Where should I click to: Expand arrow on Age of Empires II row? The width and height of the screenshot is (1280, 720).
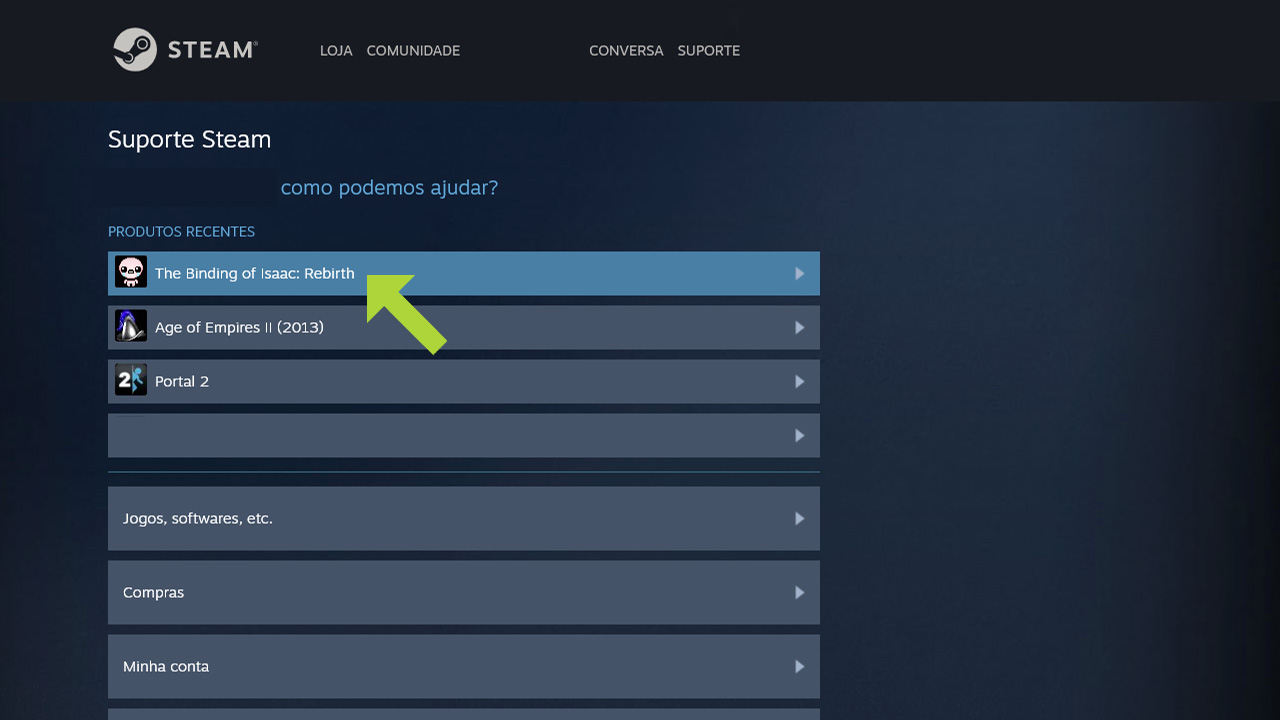click(799, 327)
